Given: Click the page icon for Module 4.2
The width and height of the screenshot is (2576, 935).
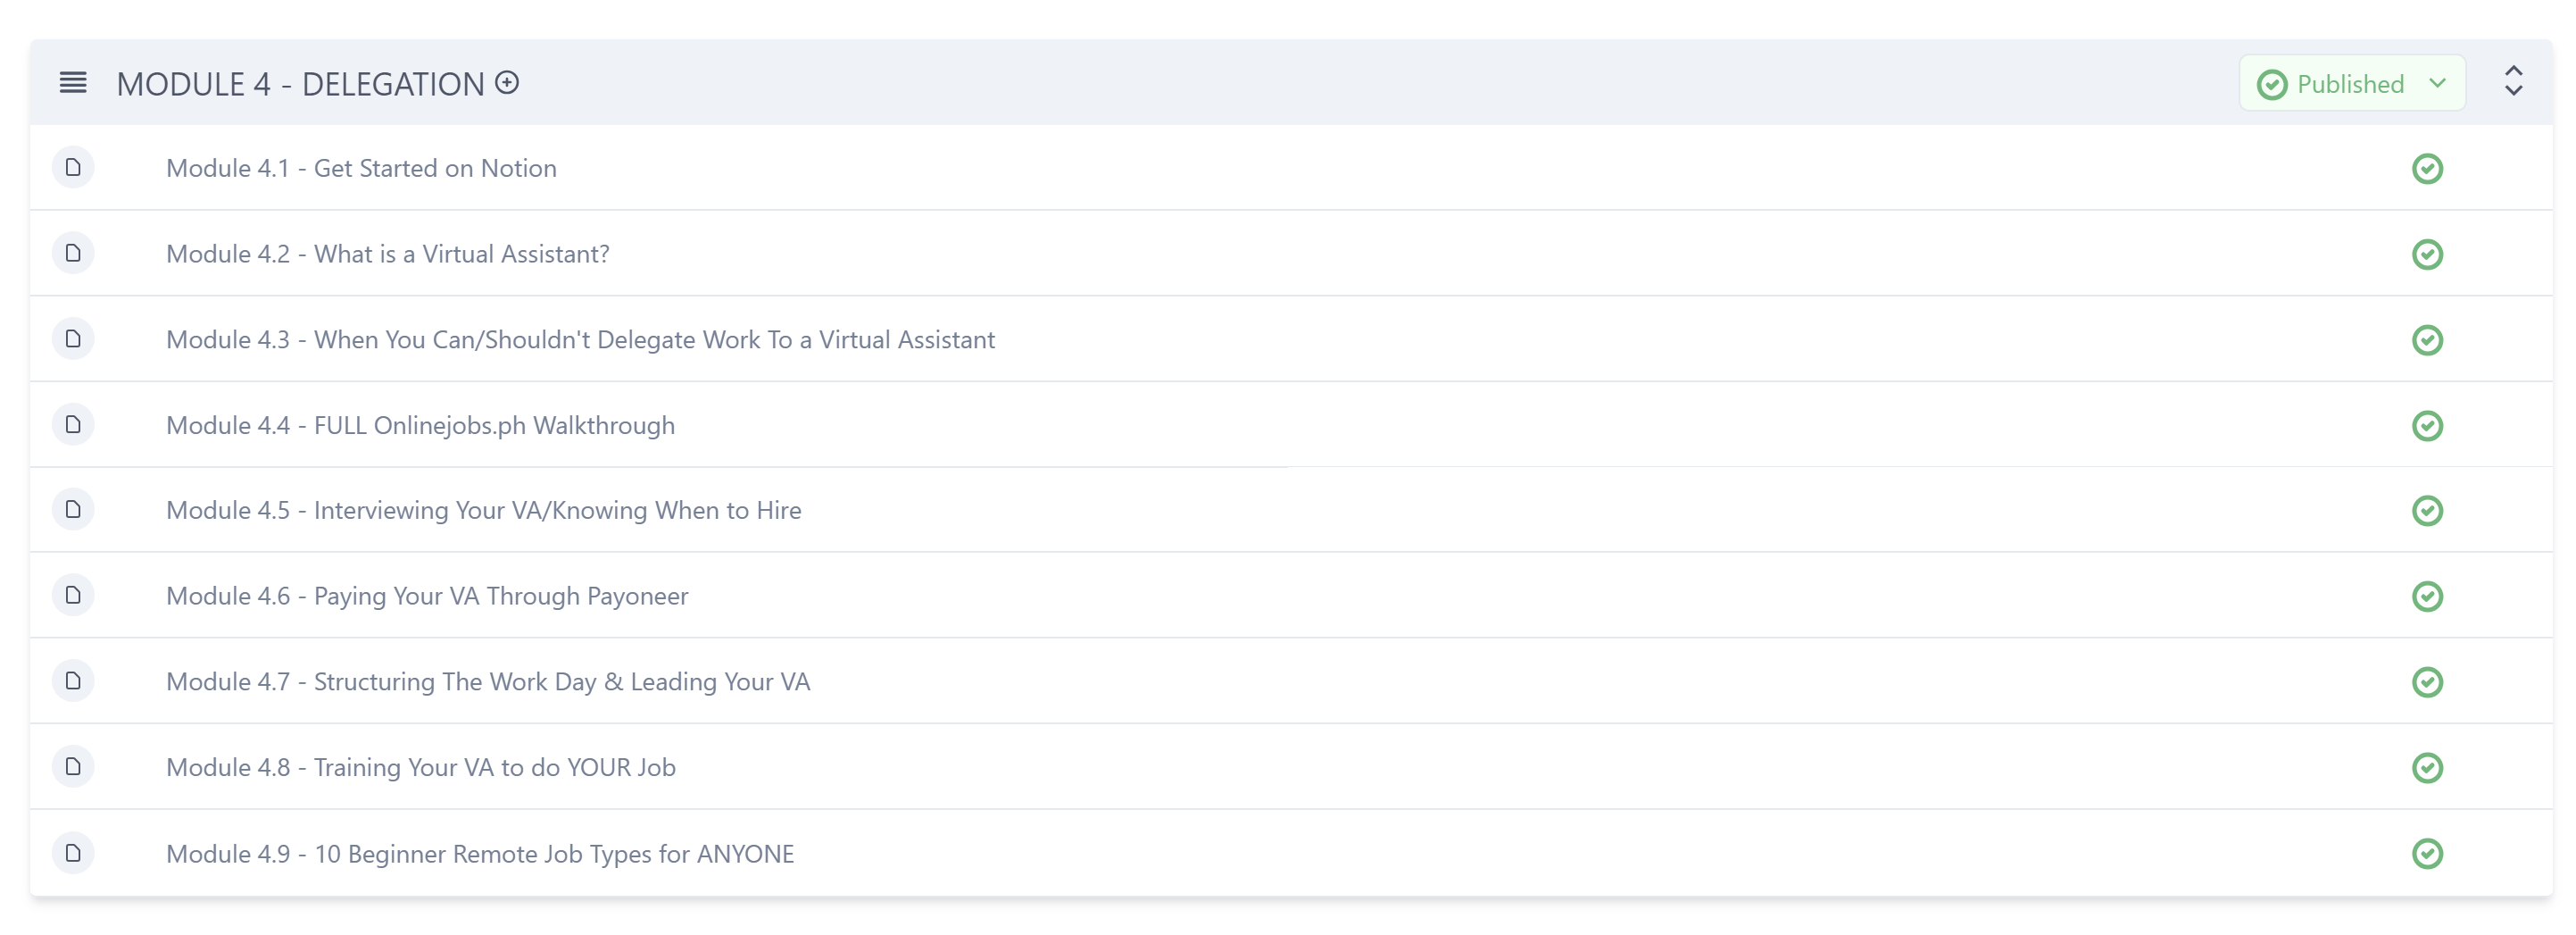Looking at the screenshot, I should (x=73, y=253).
